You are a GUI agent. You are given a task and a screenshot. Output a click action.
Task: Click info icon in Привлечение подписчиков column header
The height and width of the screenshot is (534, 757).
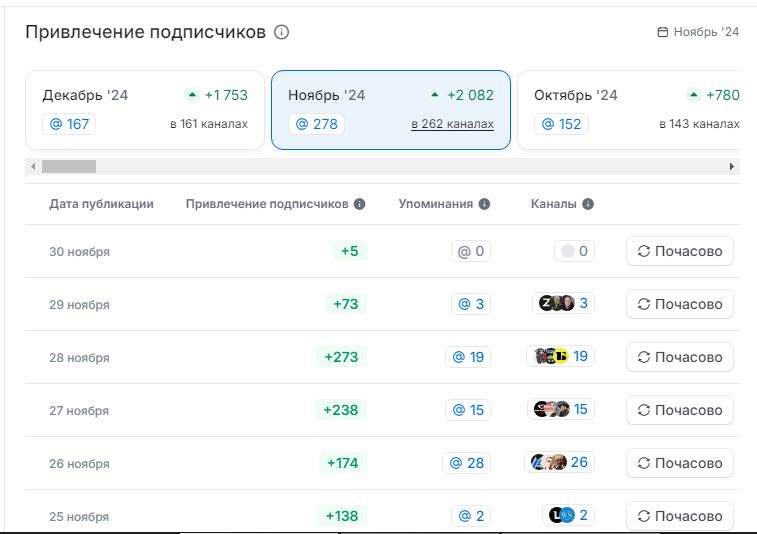pyautogui.click(x=360, y=204)
